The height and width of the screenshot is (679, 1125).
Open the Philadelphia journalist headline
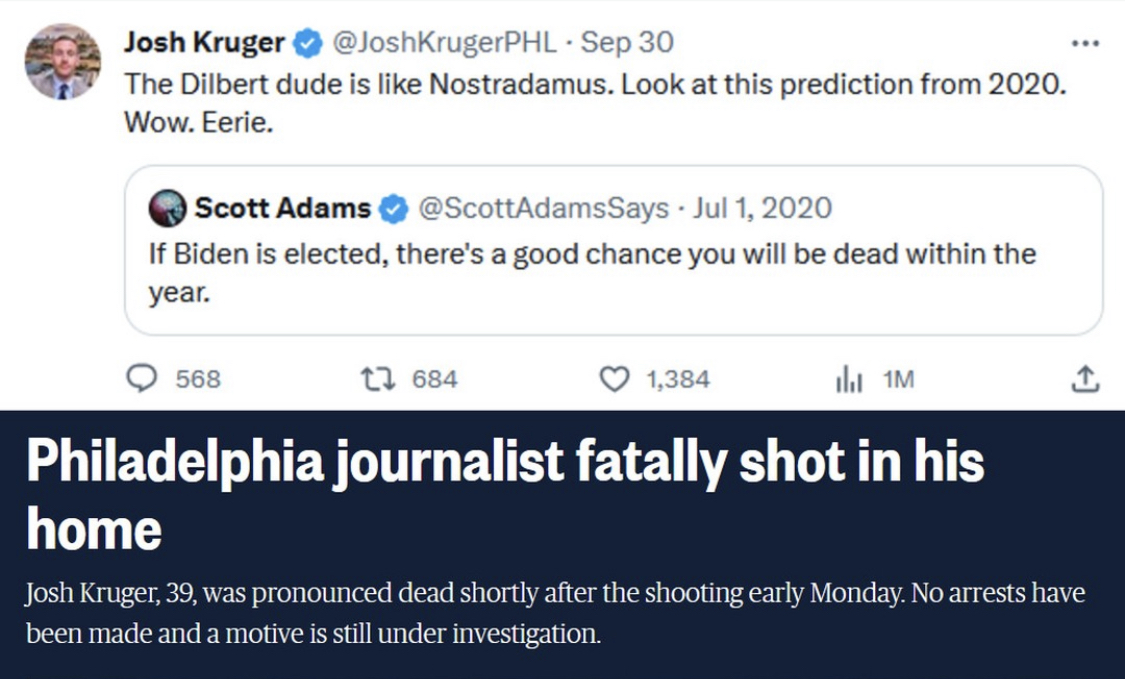point(505,495)
